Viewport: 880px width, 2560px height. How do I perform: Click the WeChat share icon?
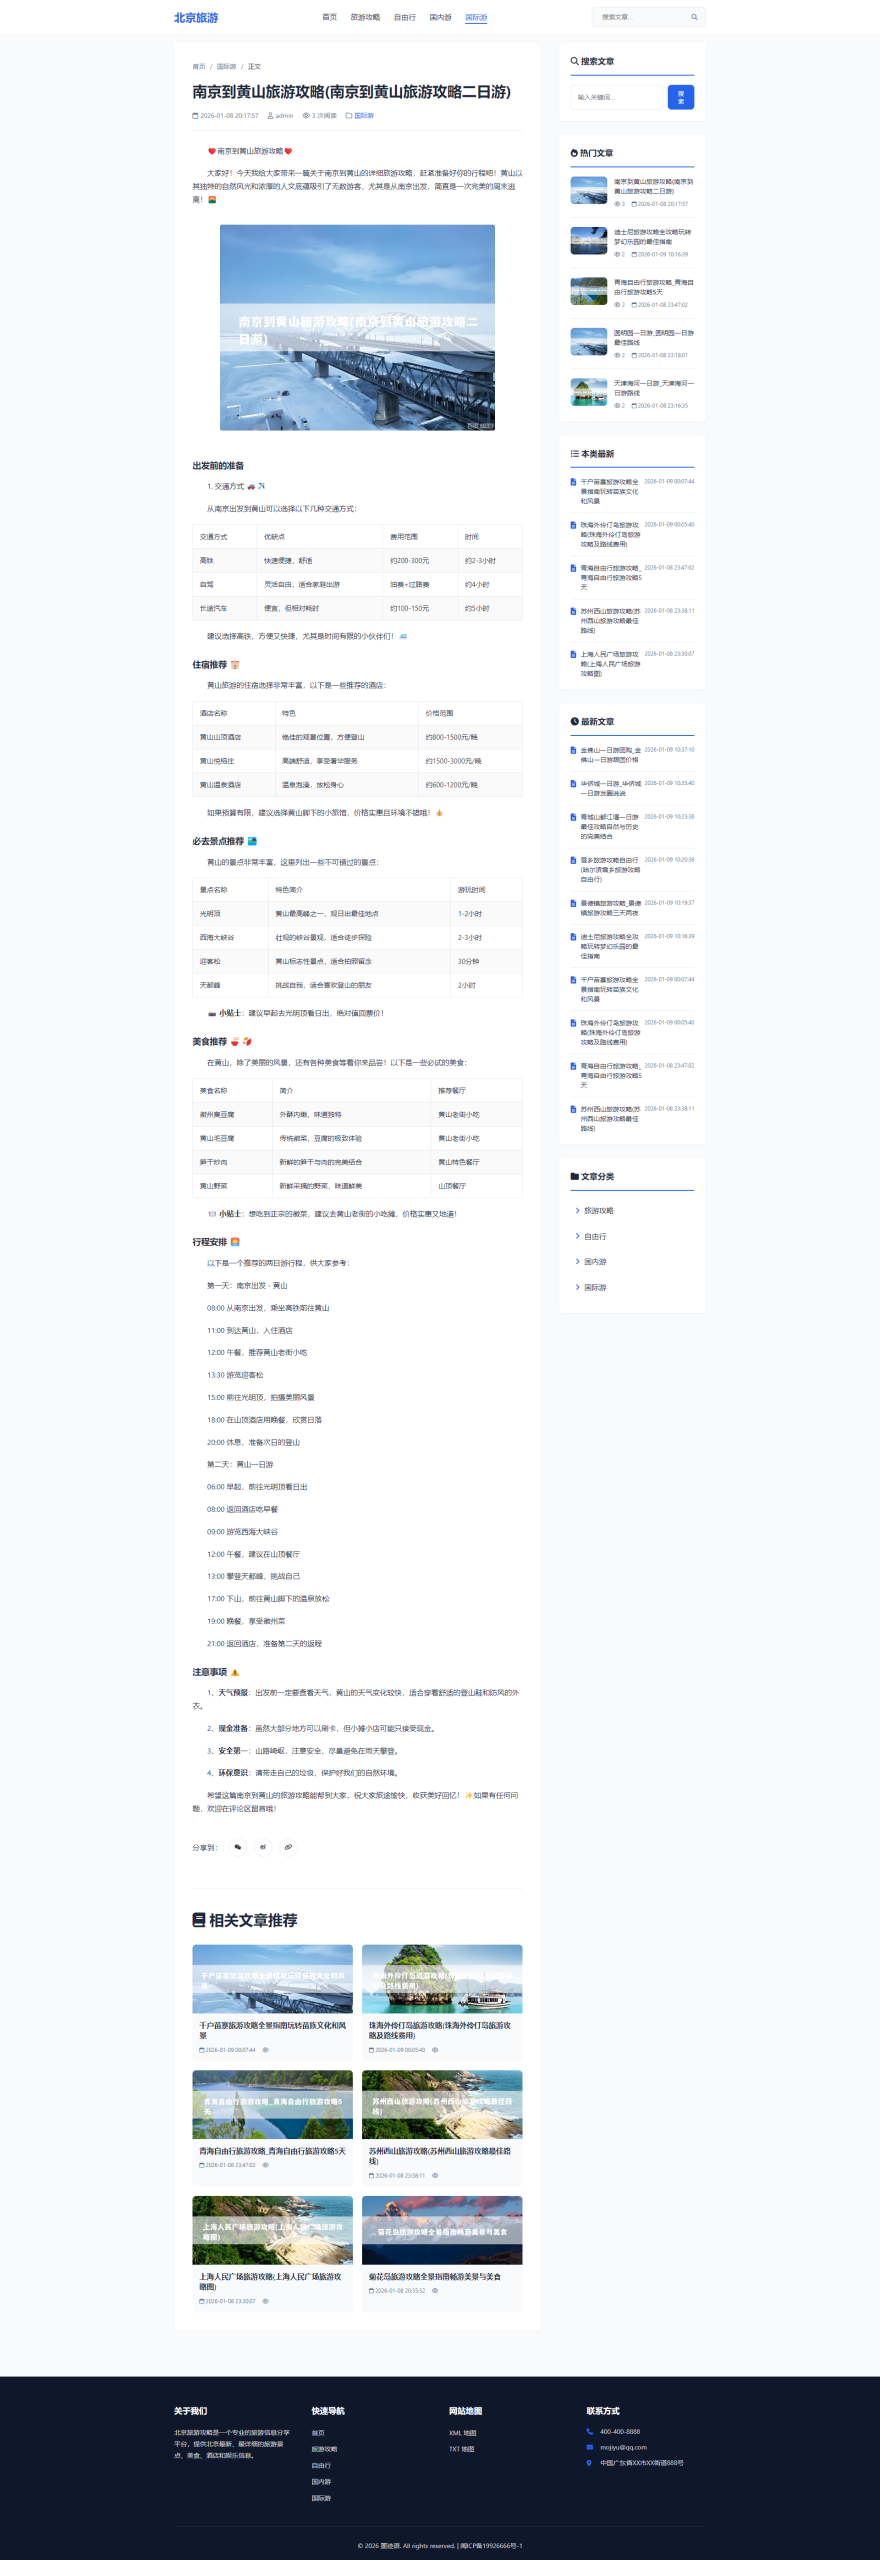[x=237, y=1847]
